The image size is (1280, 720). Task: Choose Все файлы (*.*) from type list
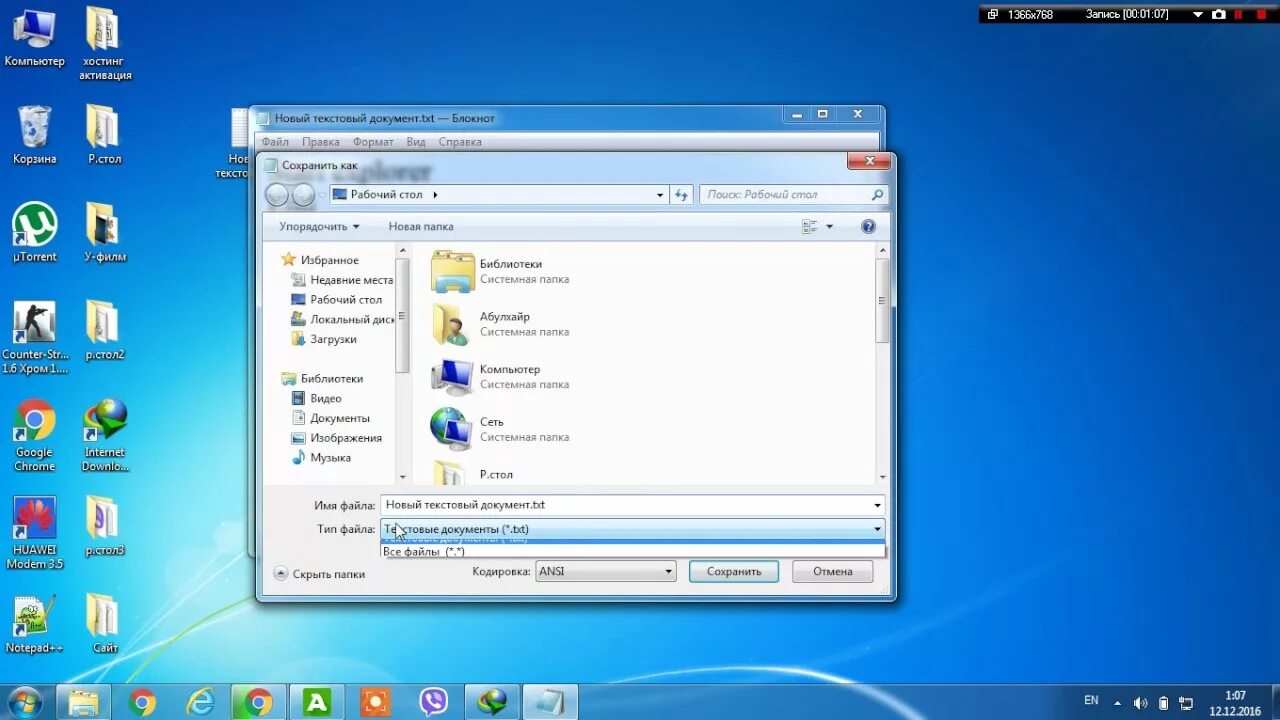pos(633,551)
